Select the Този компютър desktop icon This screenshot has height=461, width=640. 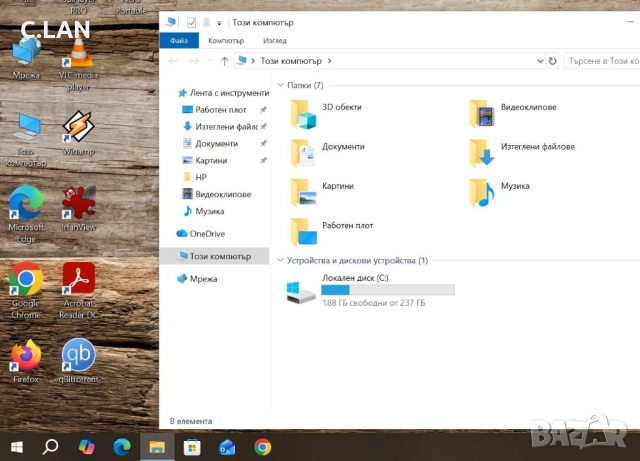tap(26, 139)
